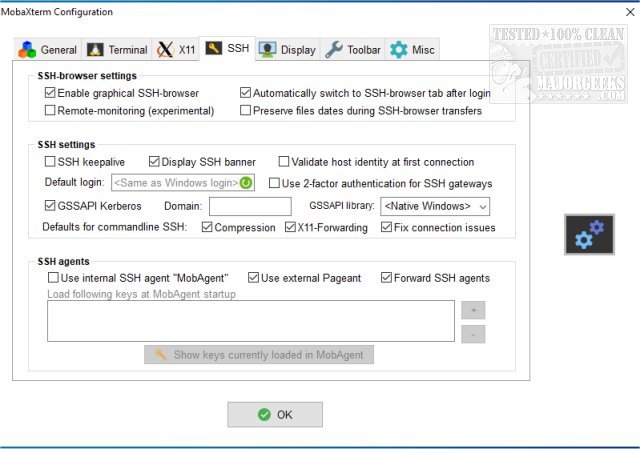Image resolution: width=640 pixels, height=449 pixels.
Task: Click the OK button
Action: point(275,415)
